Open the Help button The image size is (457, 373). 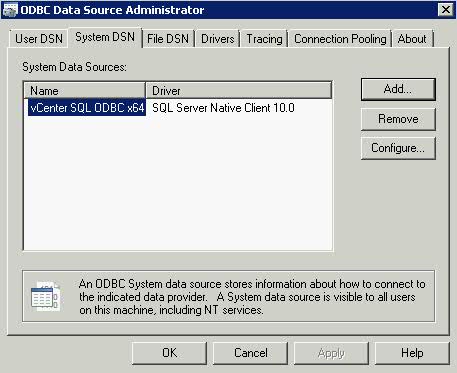tap(412, 353)
